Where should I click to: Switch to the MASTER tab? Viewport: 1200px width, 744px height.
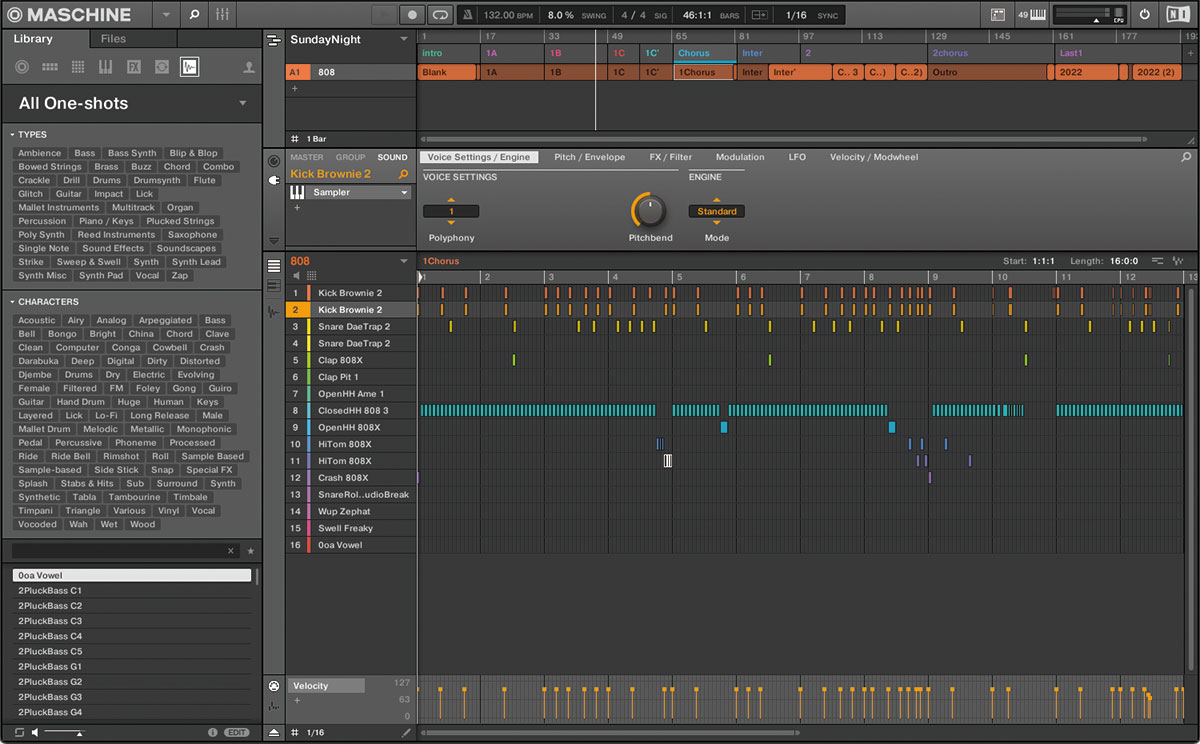pos(306,157)
